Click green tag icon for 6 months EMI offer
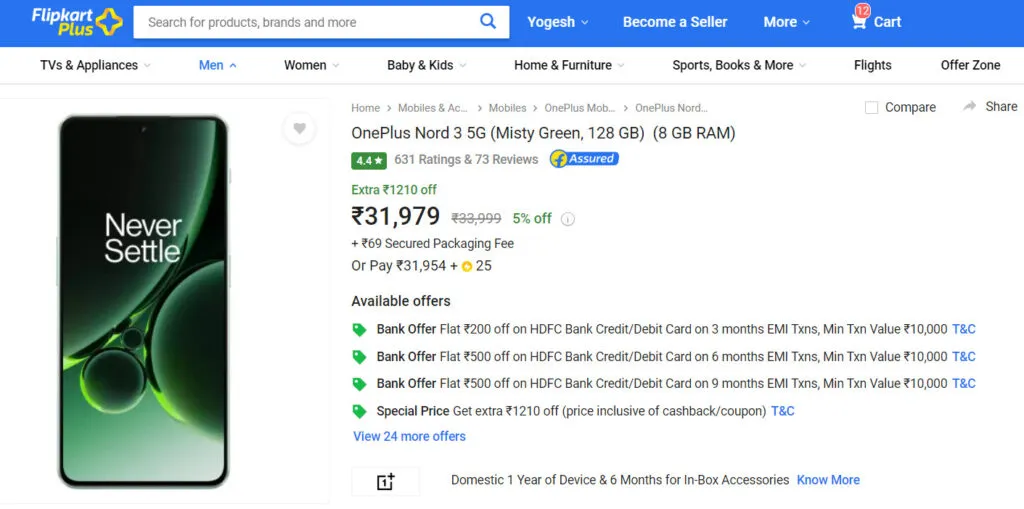Screen dimensions: 1024x509 (x=359, y=357)
